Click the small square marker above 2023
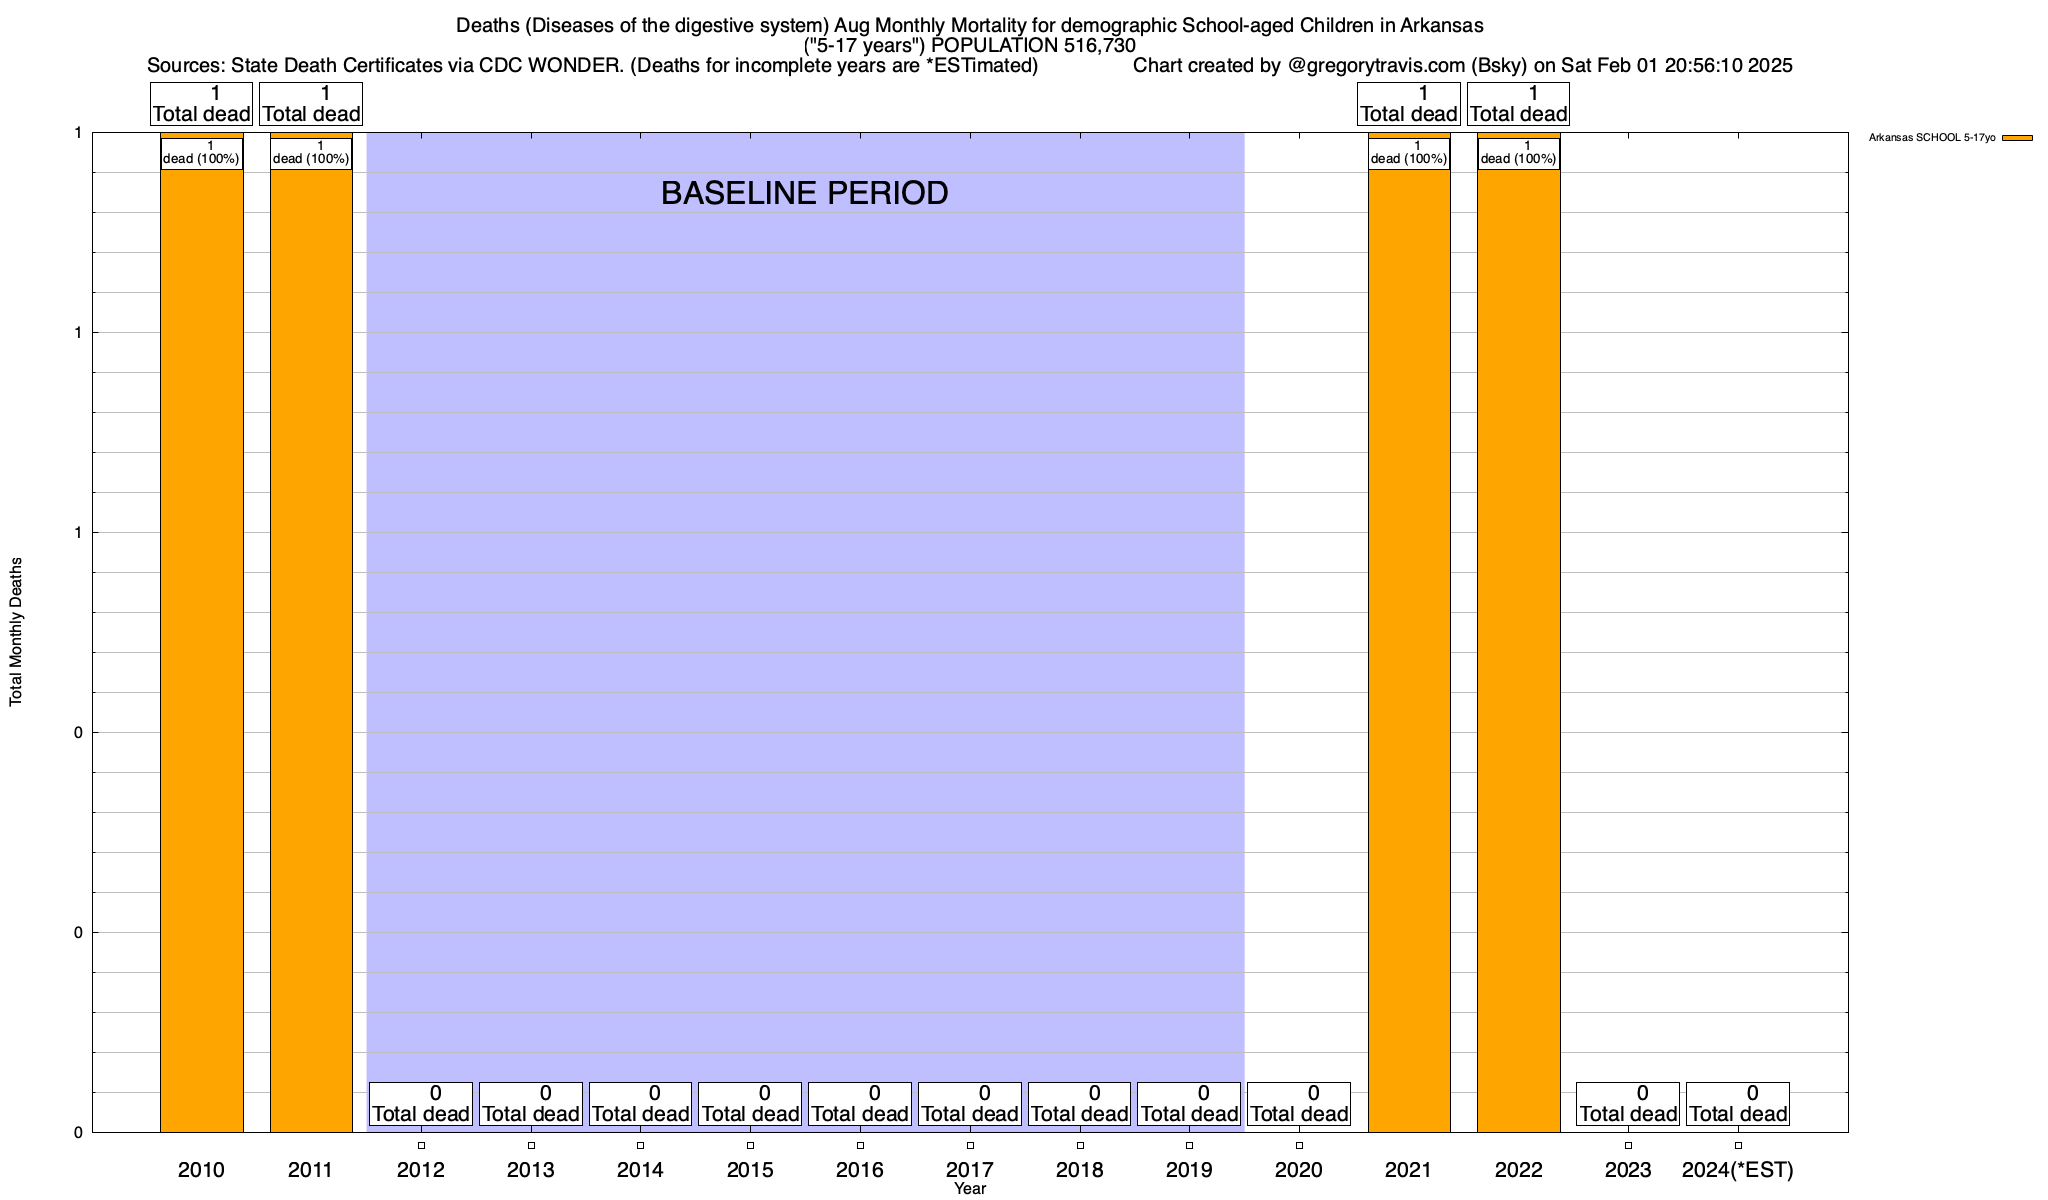This screenshot has width=2048, height=1200. pos(1628,1145)
